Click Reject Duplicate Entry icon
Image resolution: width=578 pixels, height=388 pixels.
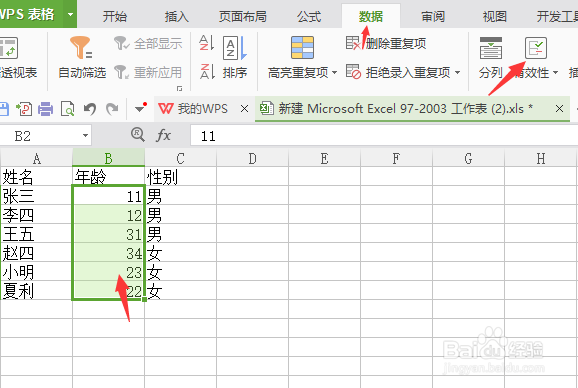click(x=353, y=72)
